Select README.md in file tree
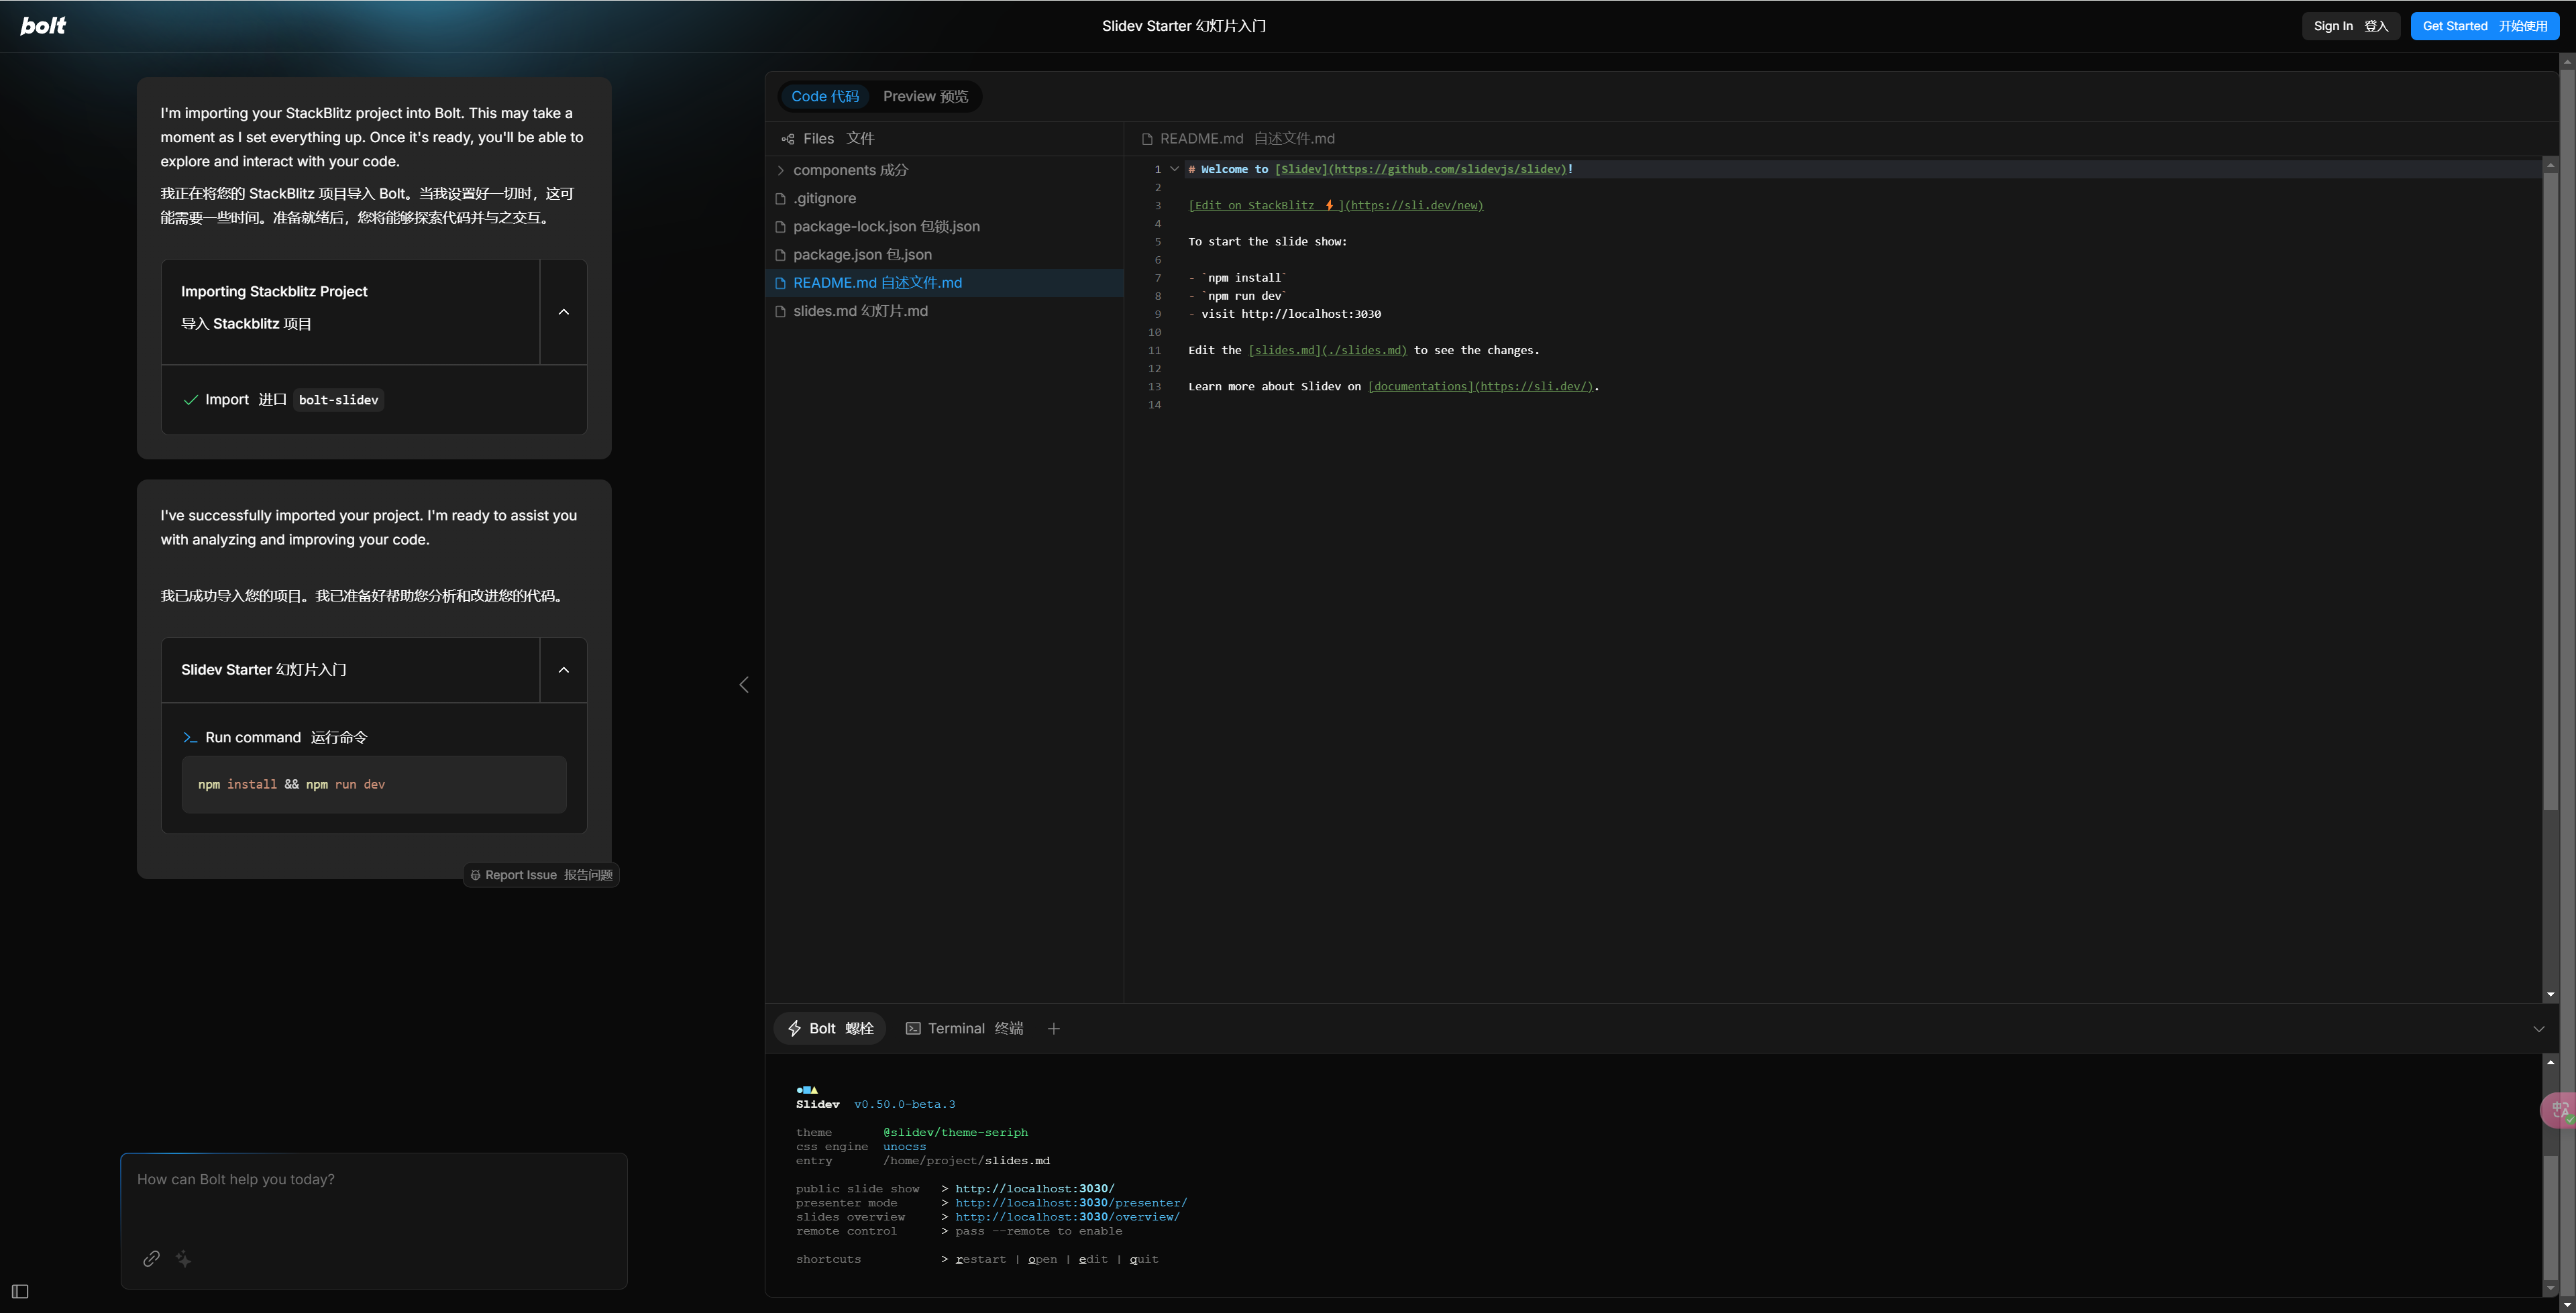Screen dimensions: 2576x1313 point(944,283)
